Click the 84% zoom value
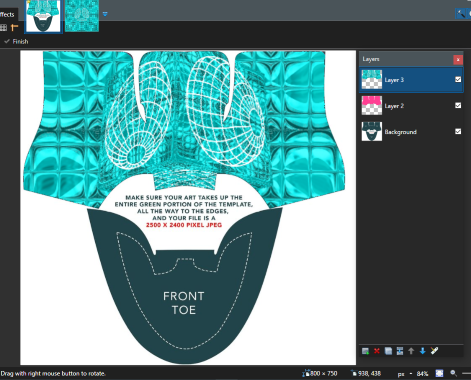The height and width of the screenshot is (380, 471). 422,374
